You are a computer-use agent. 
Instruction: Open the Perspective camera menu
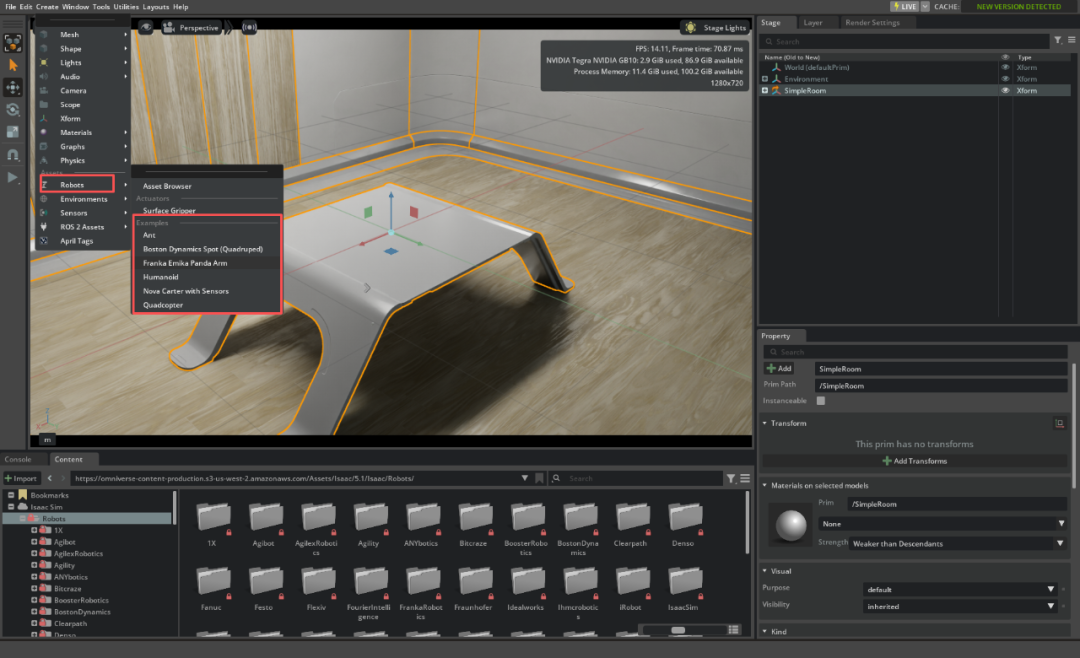(190, 28)
